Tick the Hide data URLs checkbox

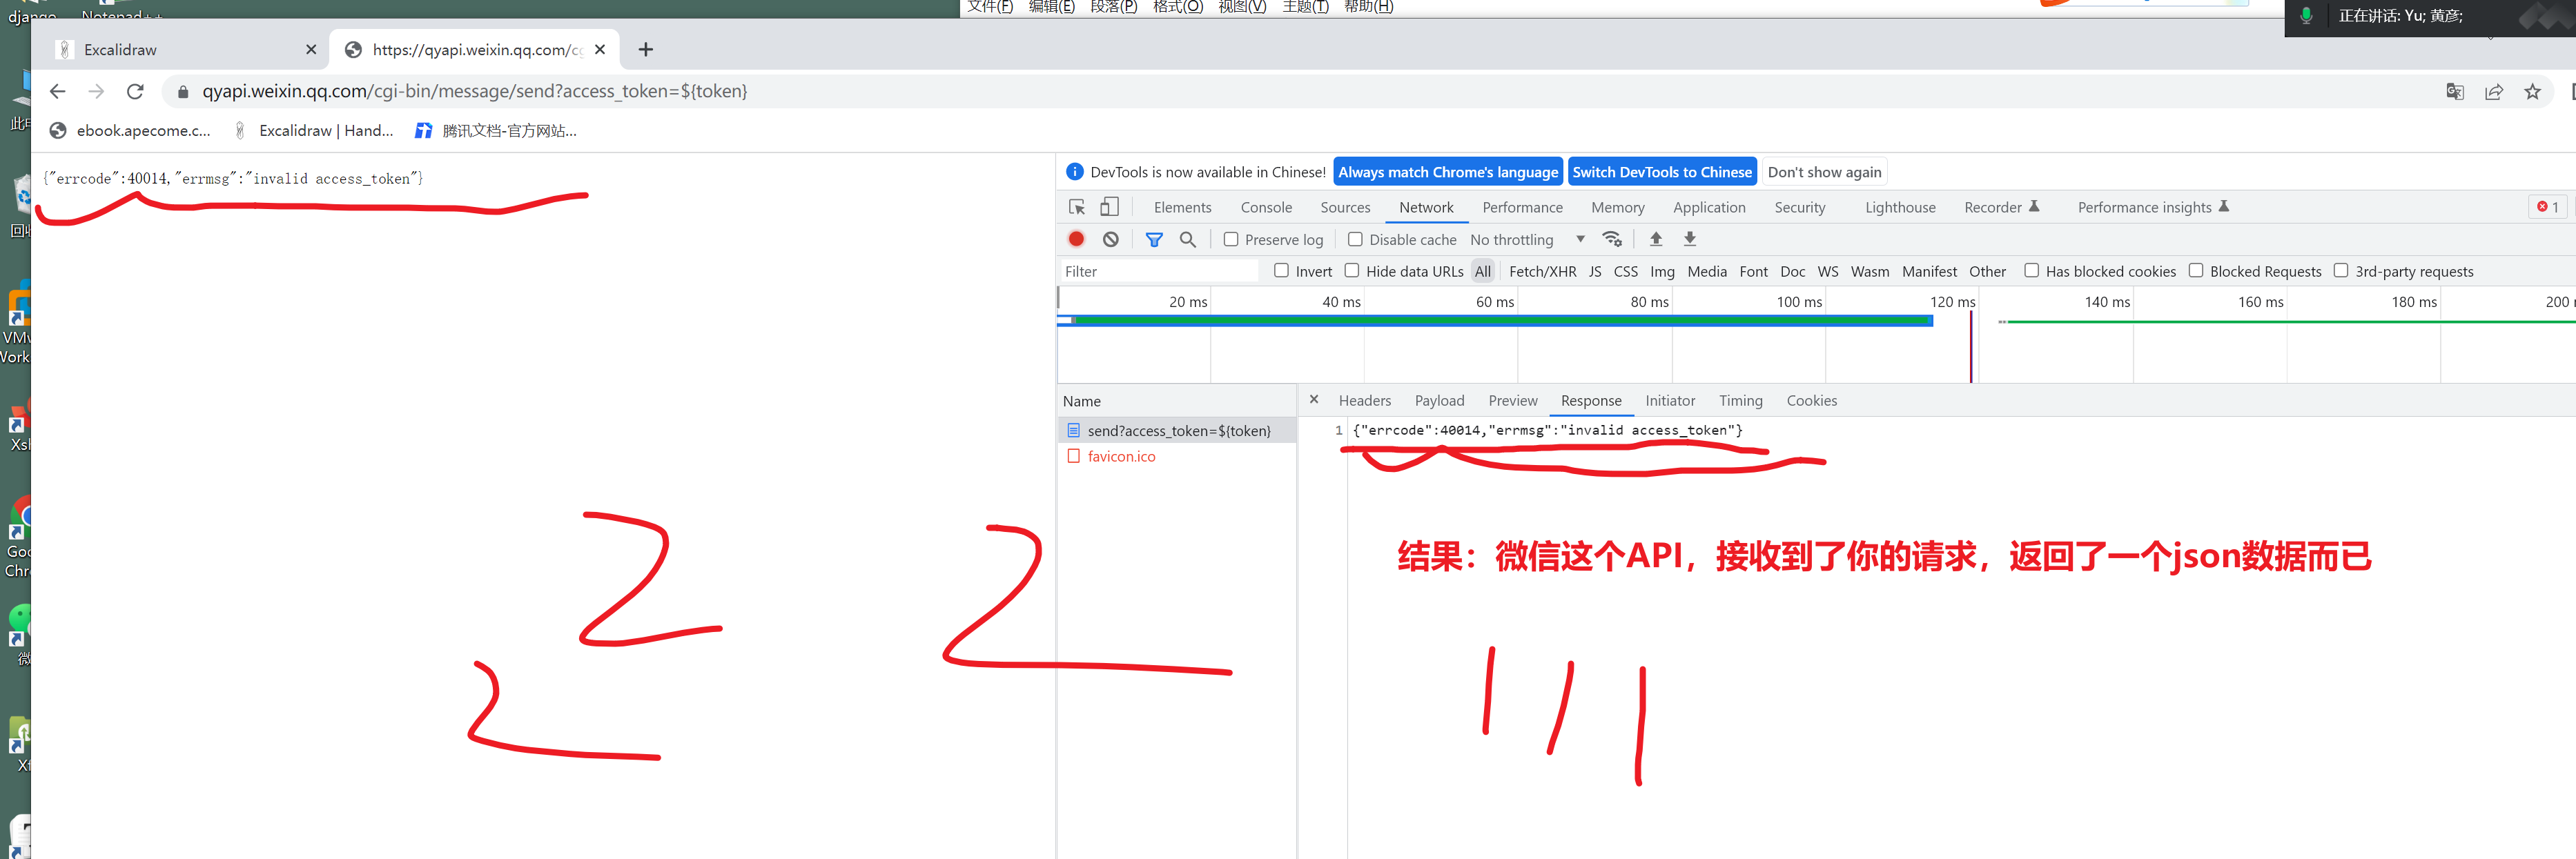(x=1352, y=271)
